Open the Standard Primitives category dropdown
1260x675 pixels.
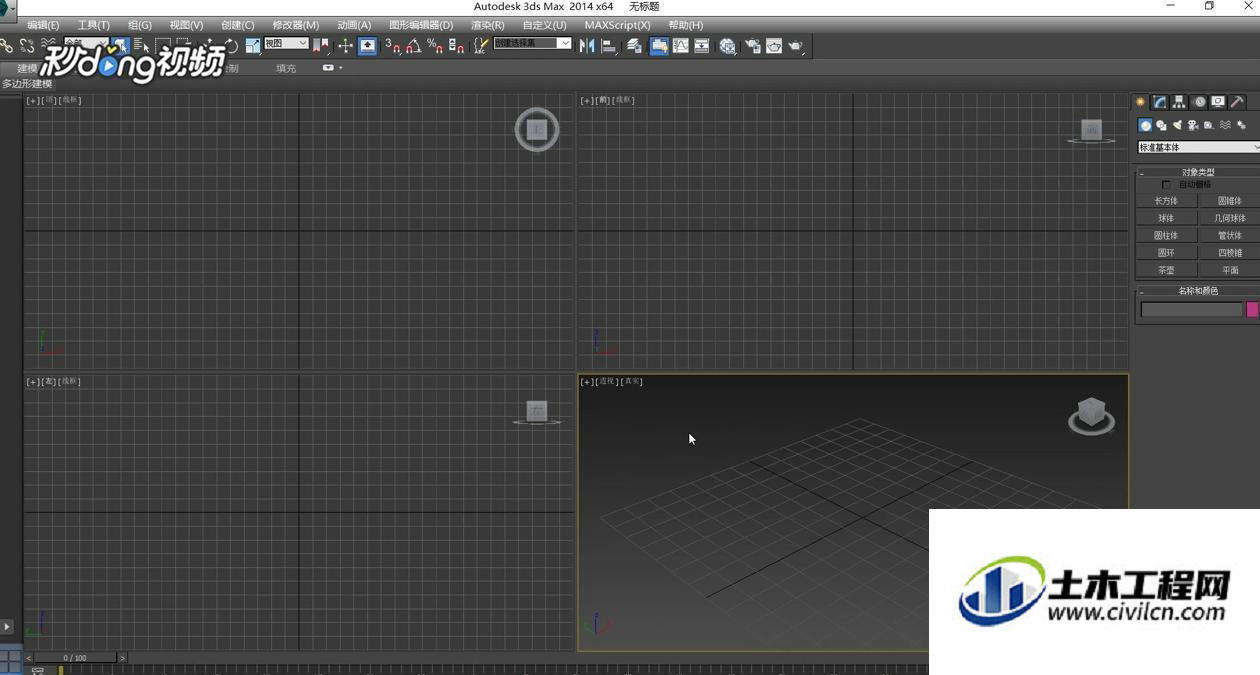click(1199, 147)
